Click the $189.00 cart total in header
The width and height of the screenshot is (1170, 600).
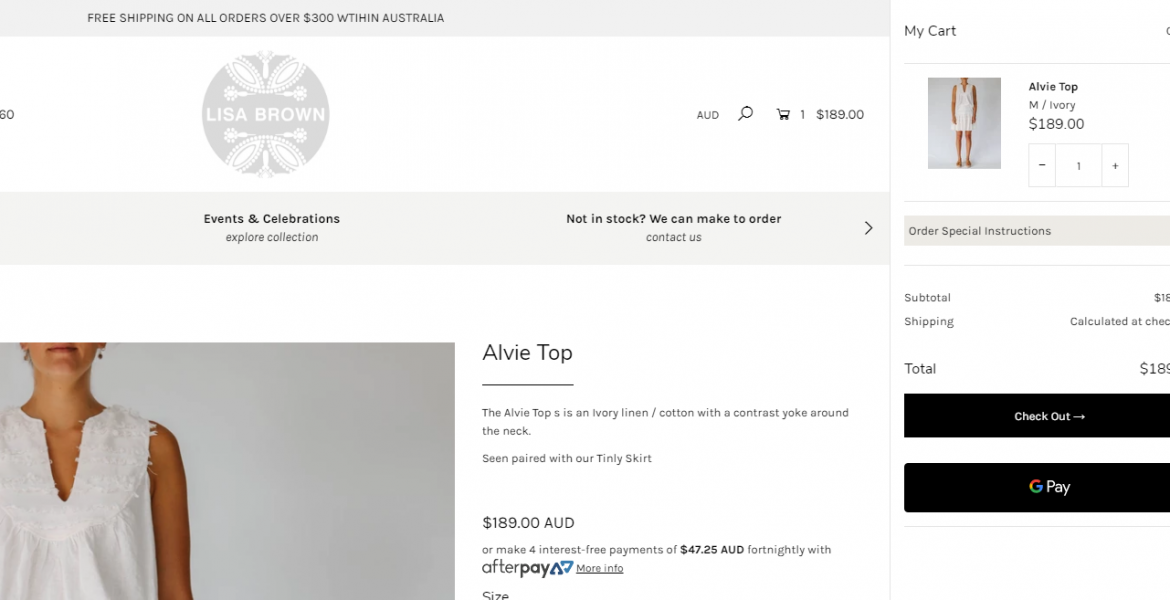click(839, 115)
